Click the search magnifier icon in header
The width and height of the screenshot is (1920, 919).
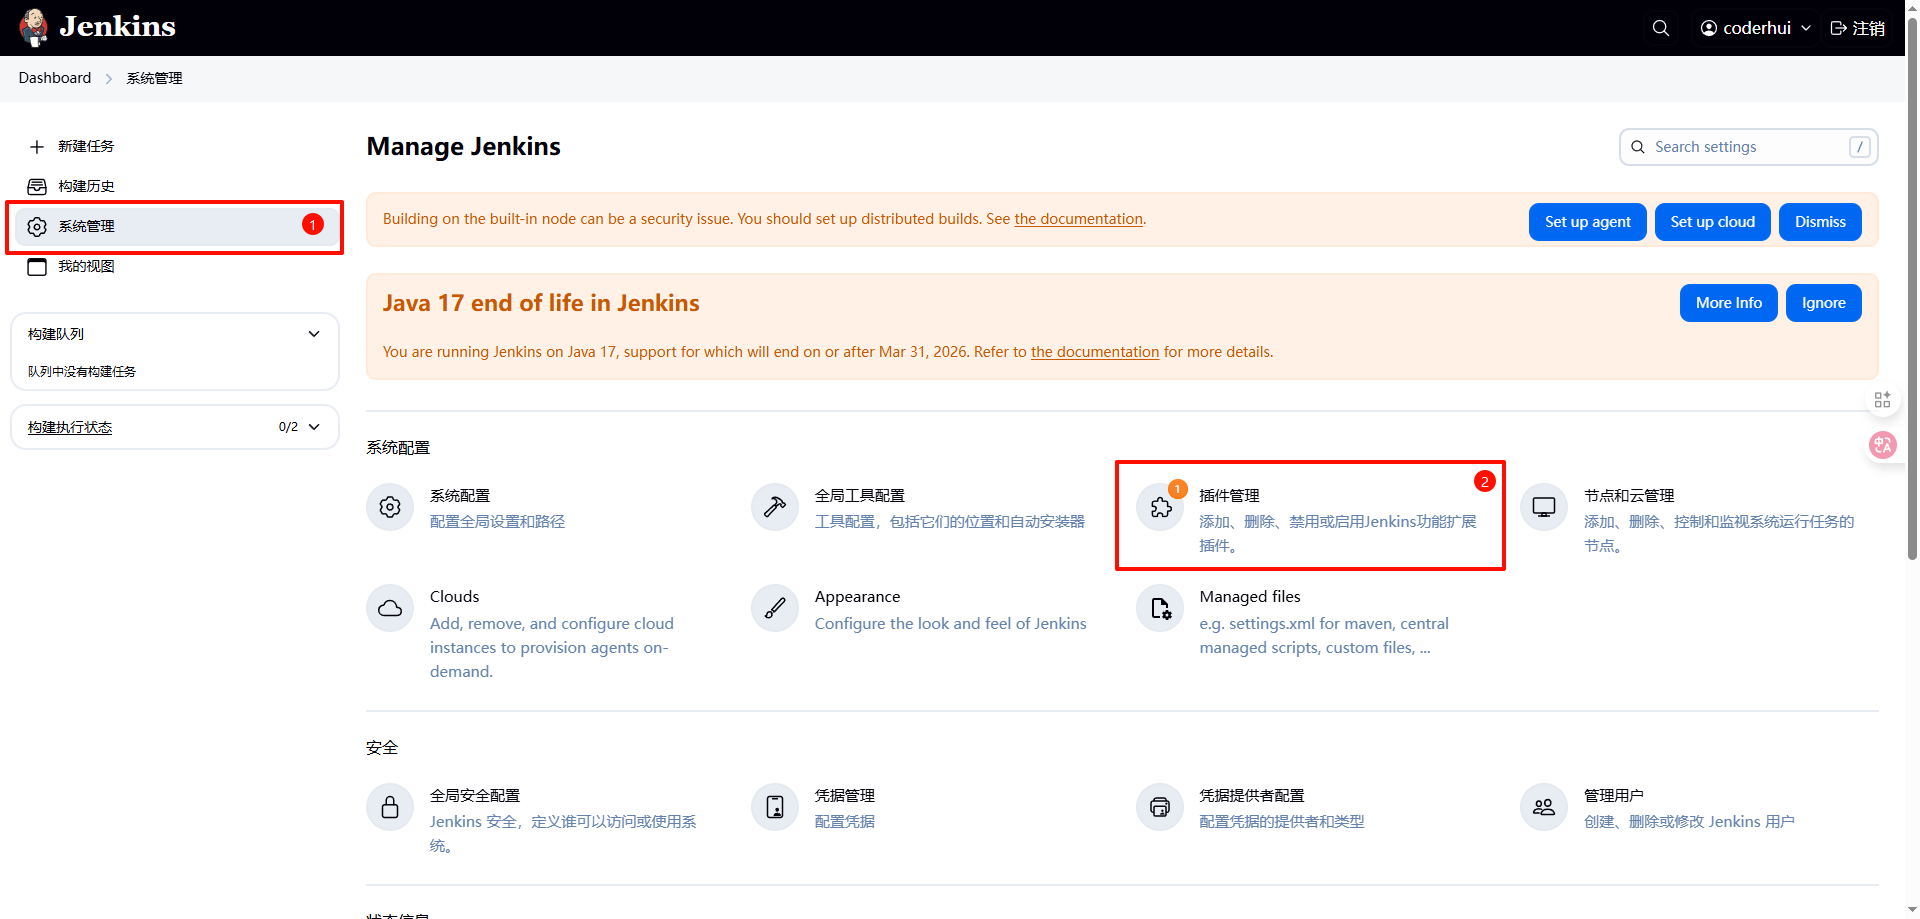pyautogui.click(x=1660, y=28)
